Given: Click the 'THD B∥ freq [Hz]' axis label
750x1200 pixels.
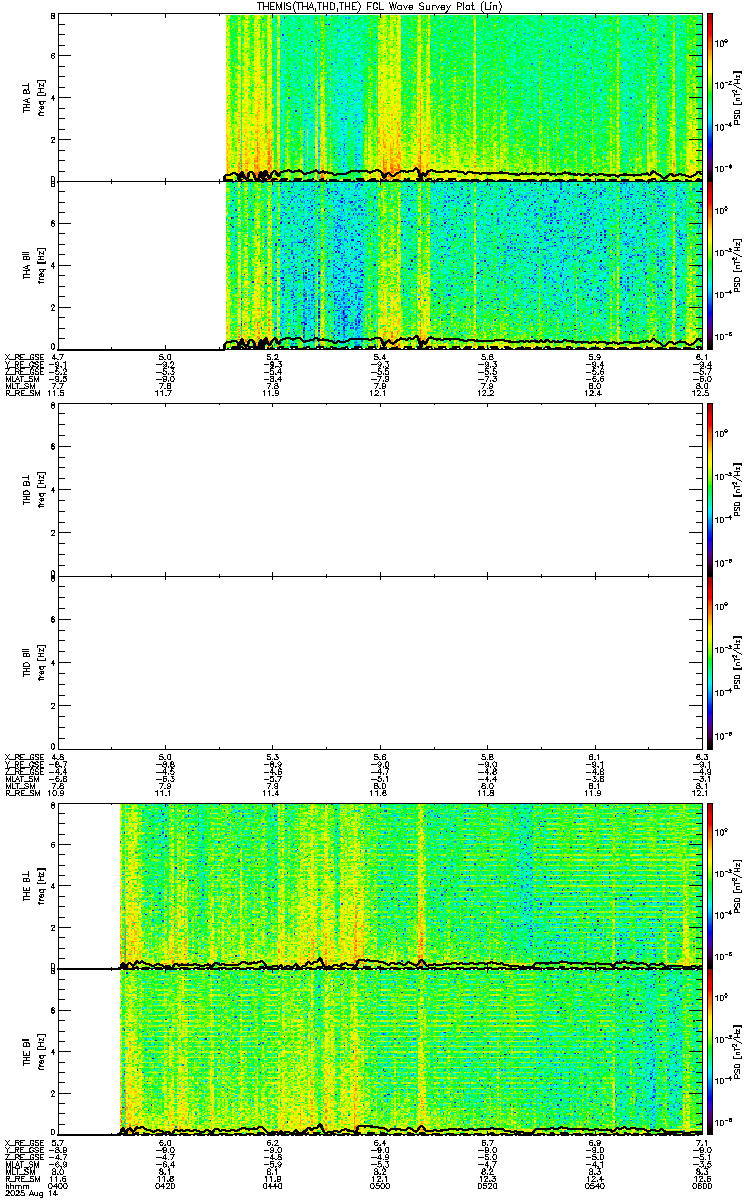Looking at the screenshot, I should (33, 661).
